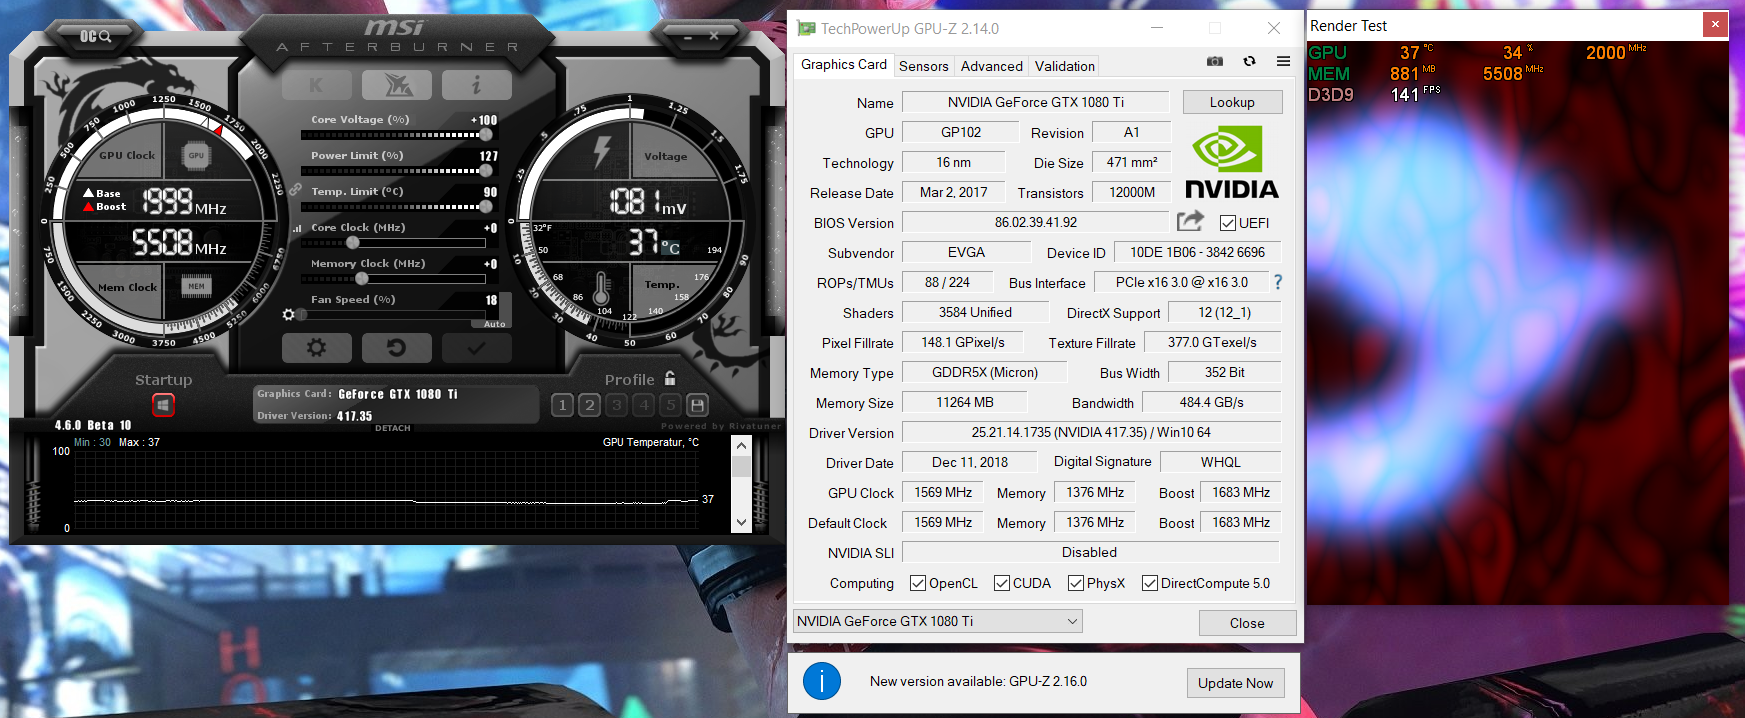1745x718 pixels.
Task: Save the current profile with the floppy icon
Action: point(698,405)
